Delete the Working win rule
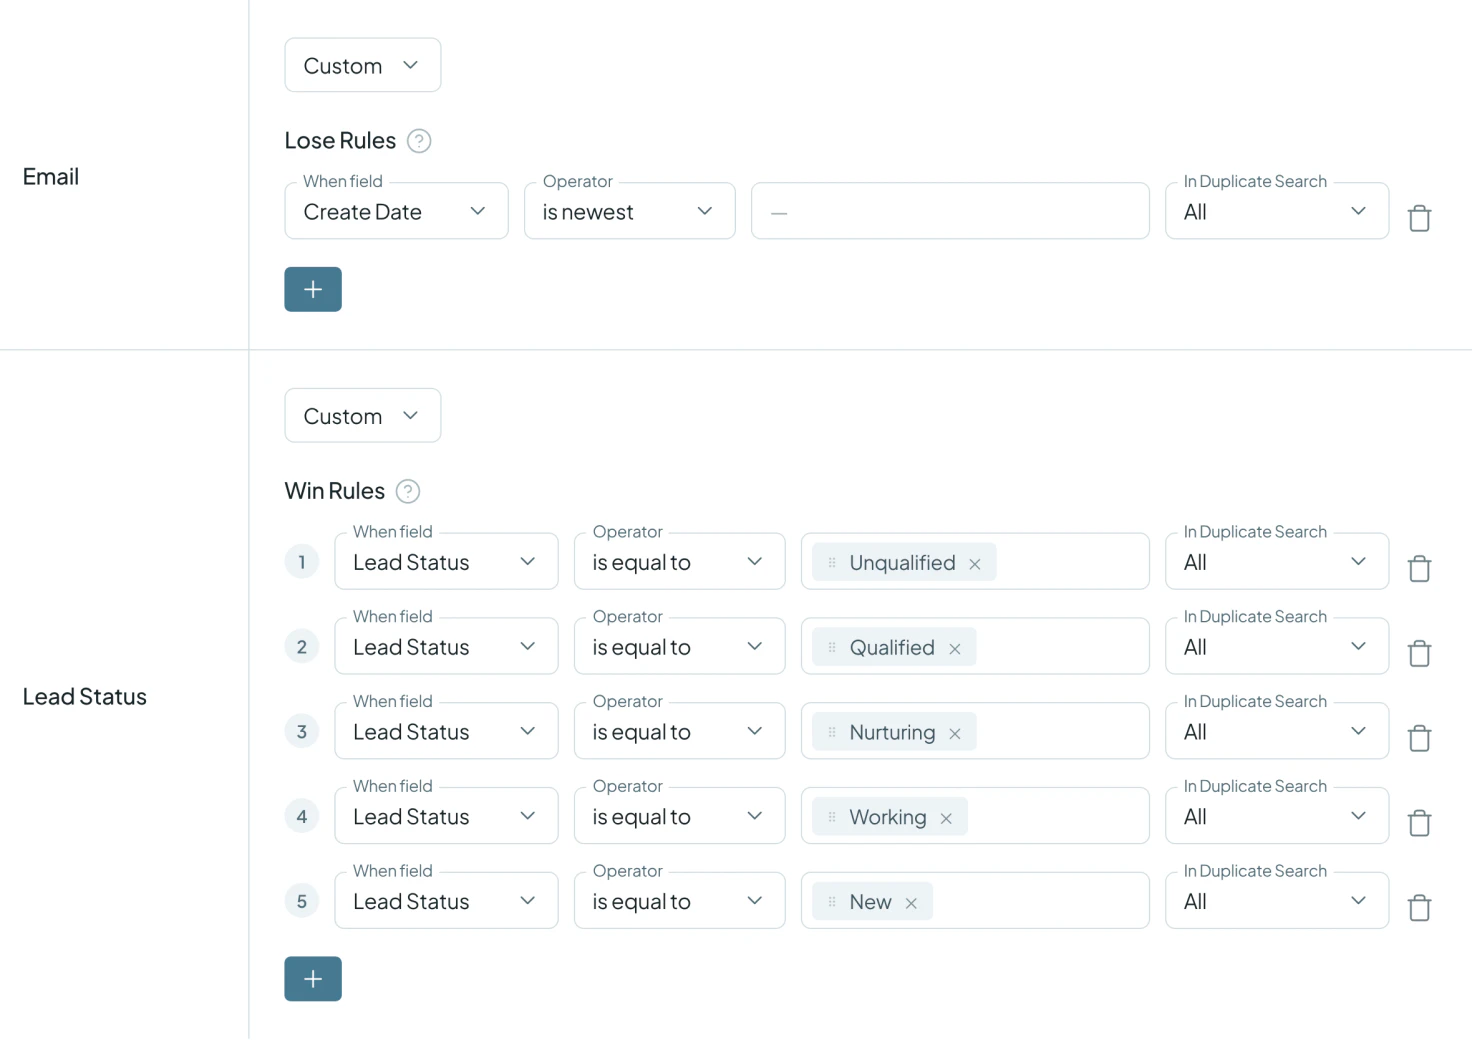The image size is (1472, 1040). tap(1419, 823)
